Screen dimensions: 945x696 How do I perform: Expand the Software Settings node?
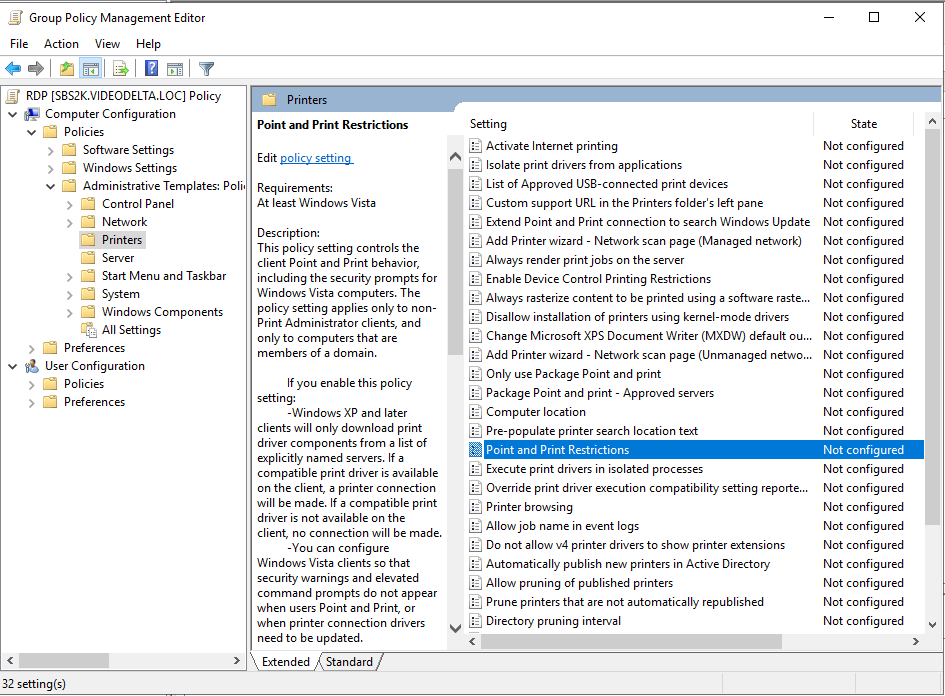coord(51,150)
